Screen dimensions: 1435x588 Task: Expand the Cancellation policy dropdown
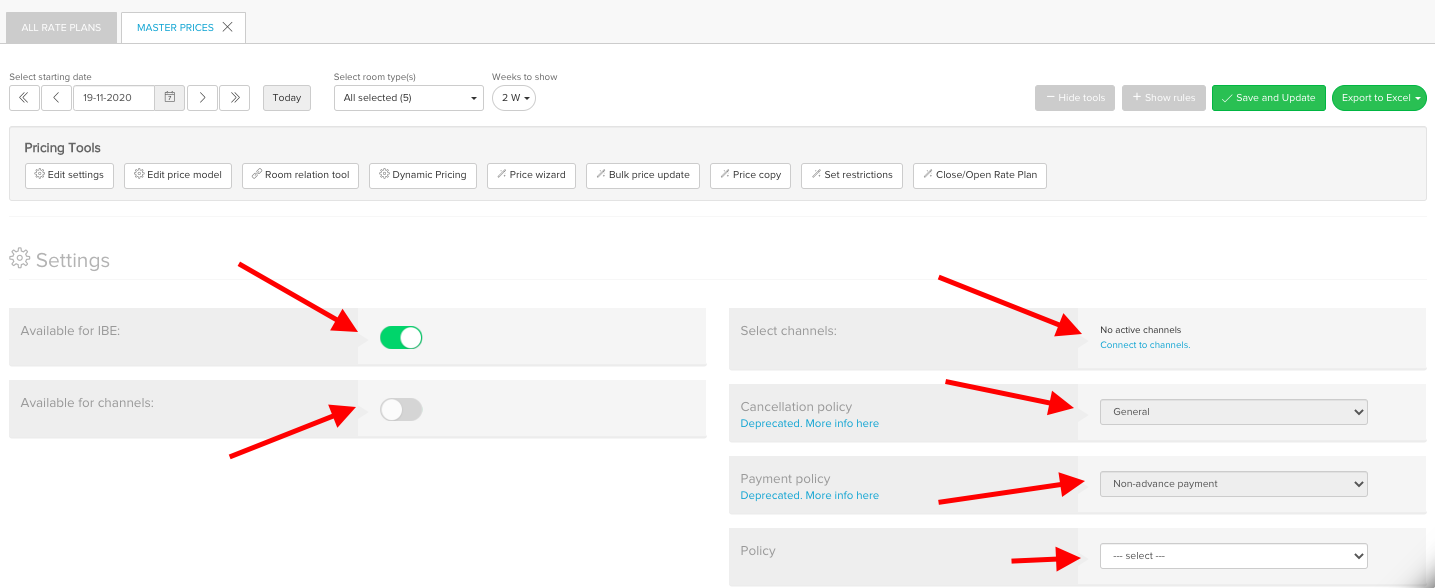(x=1232, y=412)
